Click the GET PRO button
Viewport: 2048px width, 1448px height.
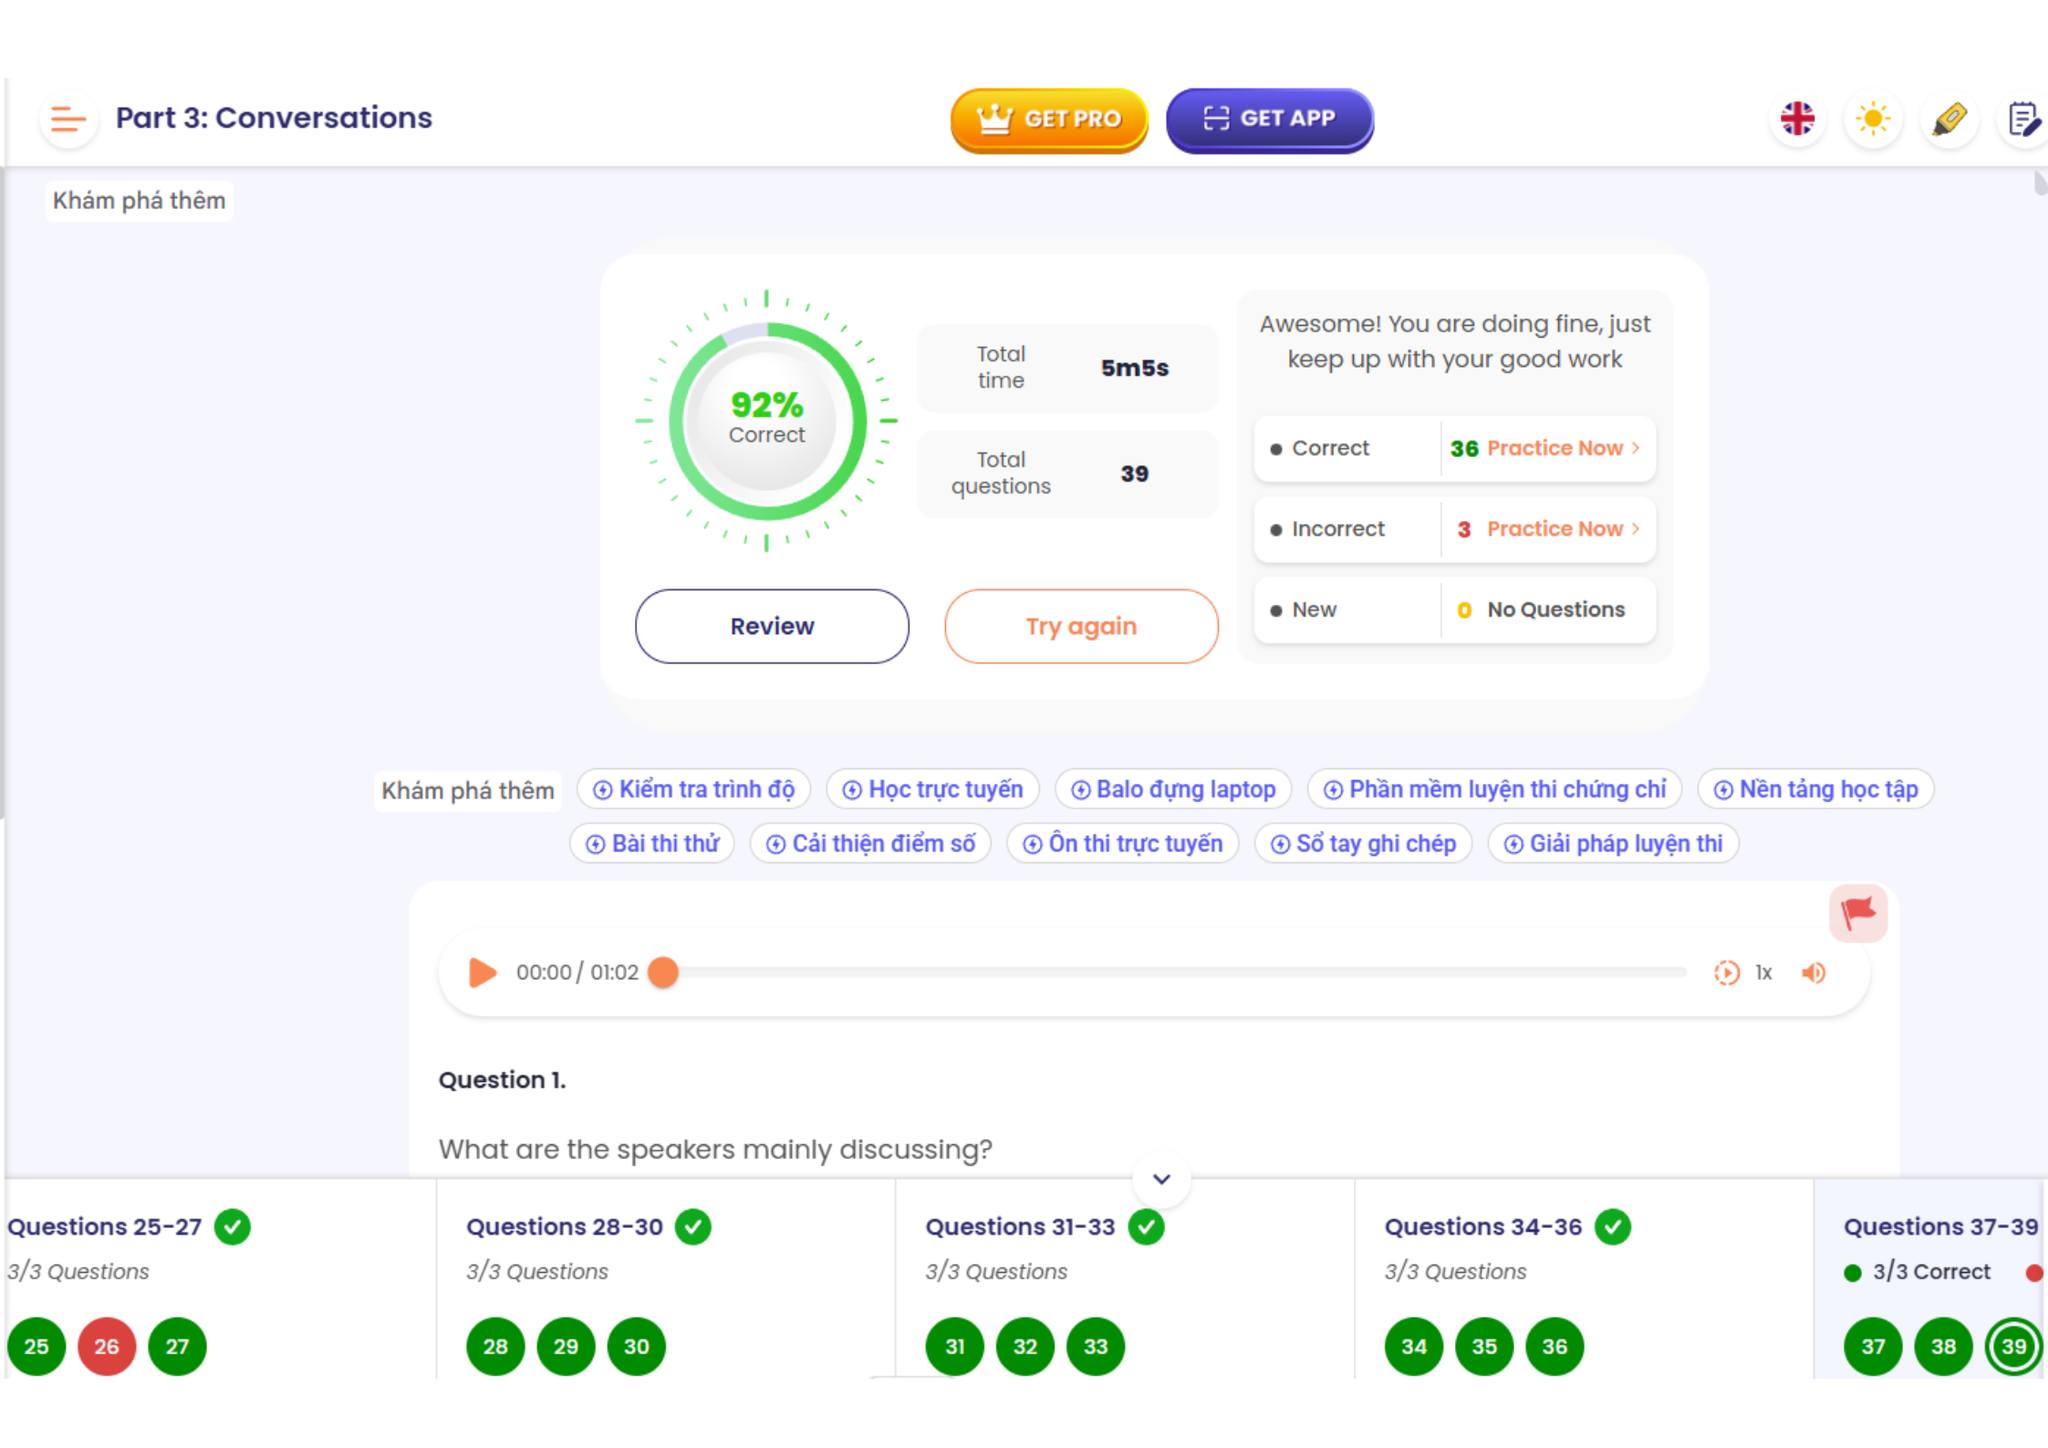pyautogui.click(x=1049, y=119)
